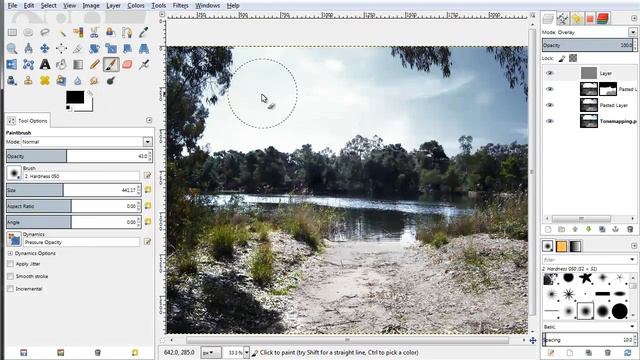Open layers dock tab configuration menu
Viewport: 640px width, 360px height.
pyautogui.click(x=633, y=18)
